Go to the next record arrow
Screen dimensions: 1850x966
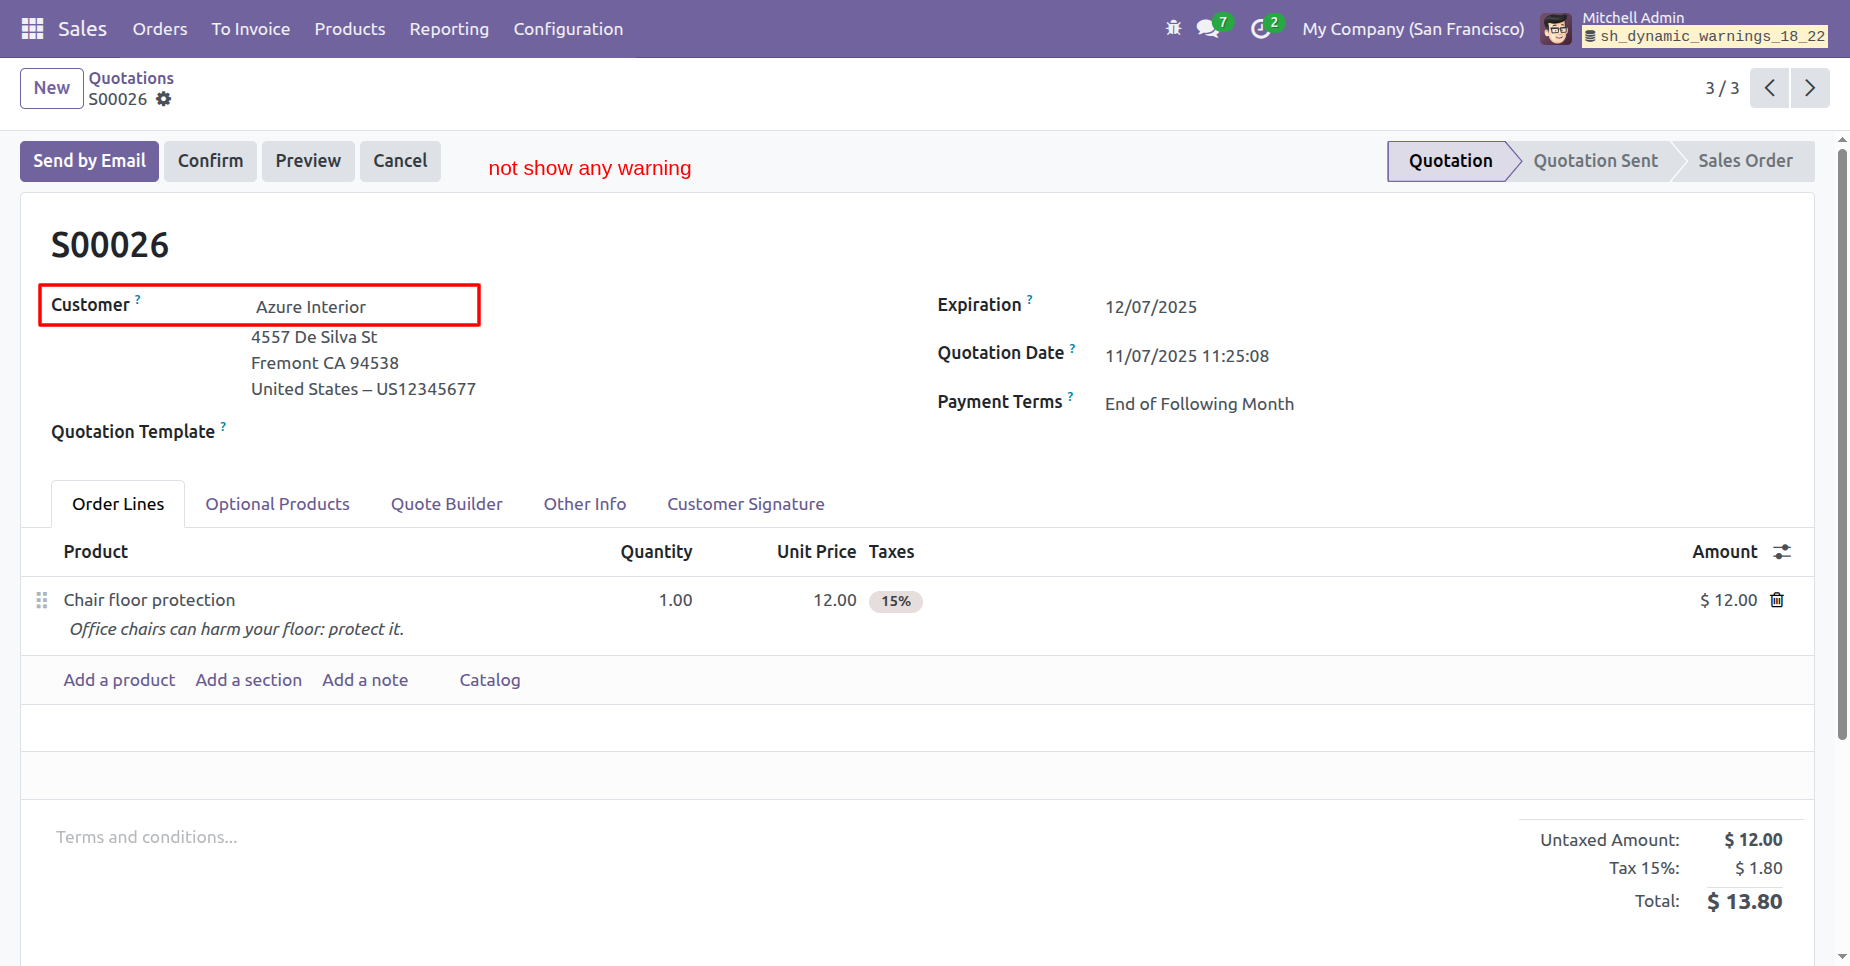point(1809,88)
